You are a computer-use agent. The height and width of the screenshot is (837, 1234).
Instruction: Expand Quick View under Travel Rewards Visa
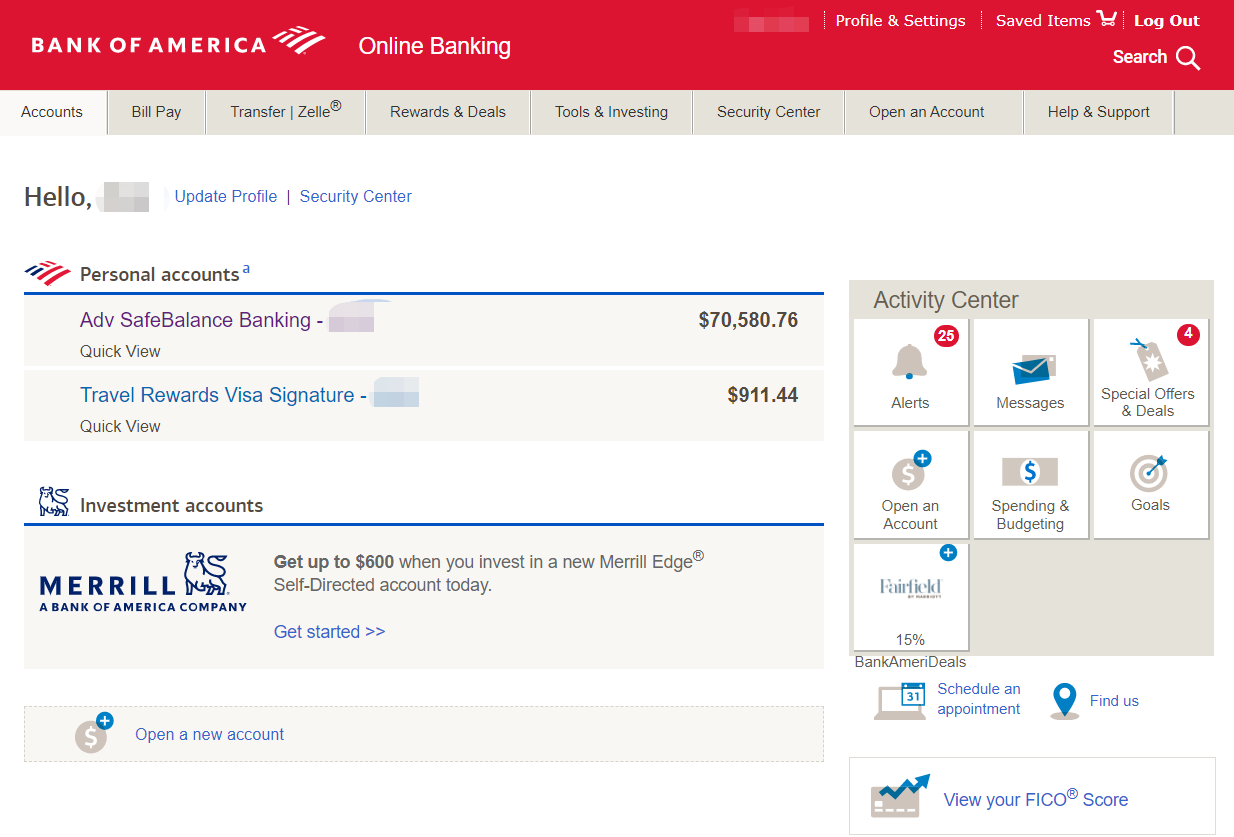(x=120, y=426)
